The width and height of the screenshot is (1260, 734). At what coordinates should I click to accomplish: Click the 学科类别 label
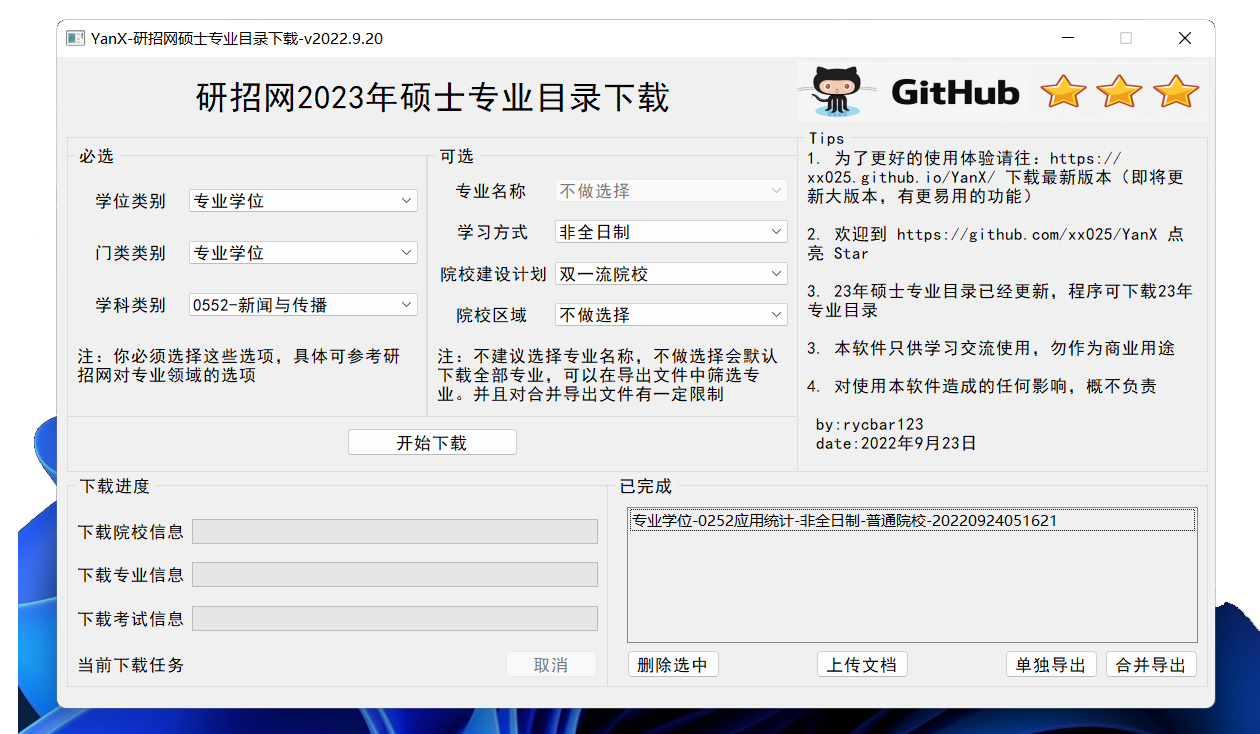point(131,305)
